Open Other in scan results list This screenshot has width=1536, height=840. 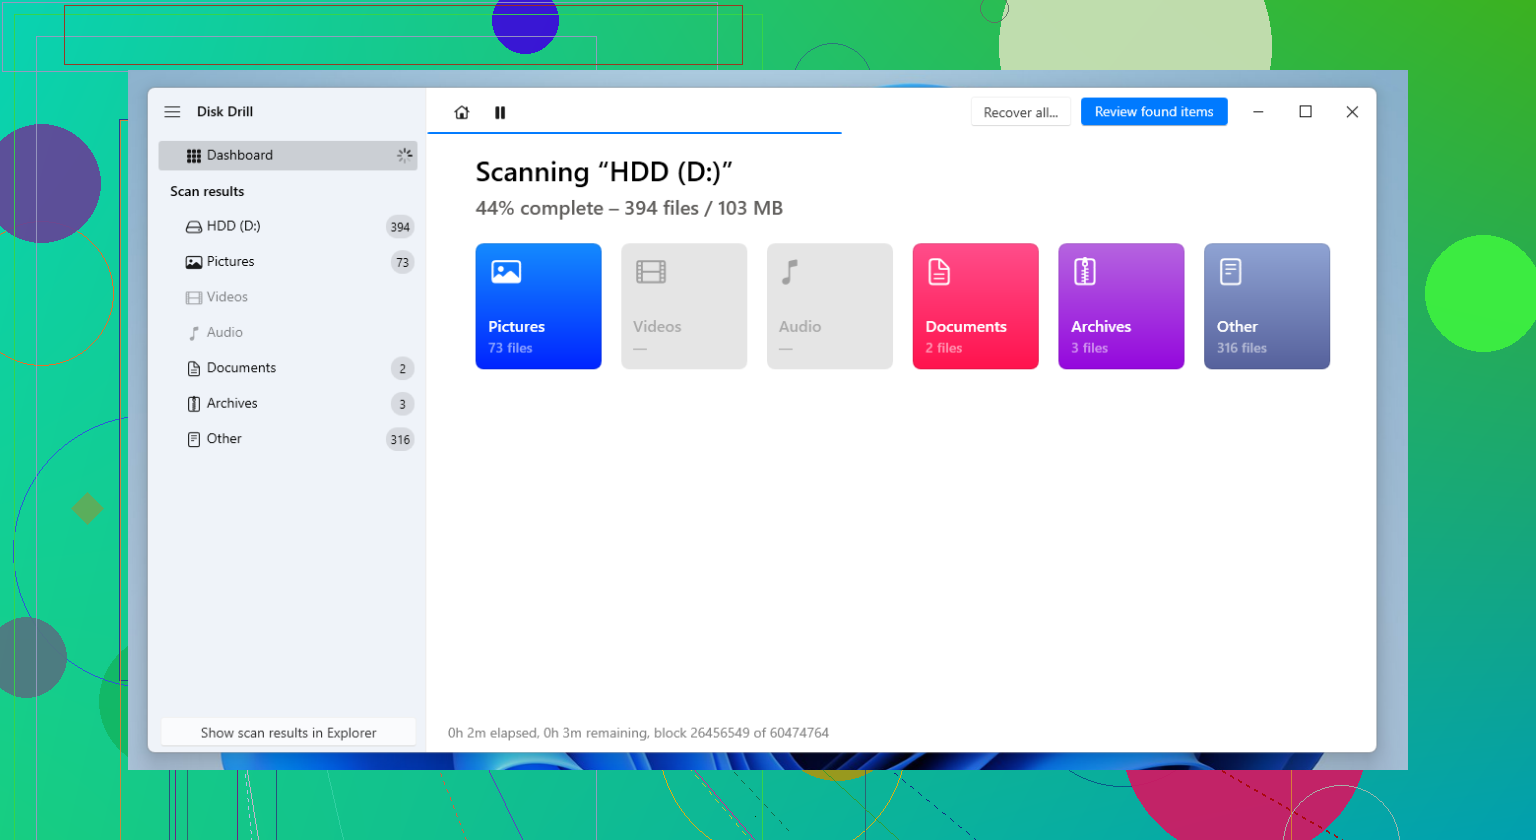[288, 439]
